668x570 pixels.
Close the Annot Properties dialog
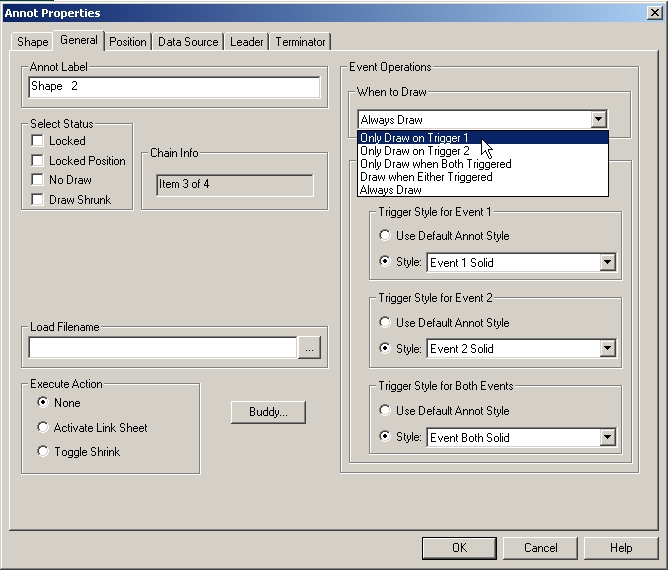pos(650,13)
